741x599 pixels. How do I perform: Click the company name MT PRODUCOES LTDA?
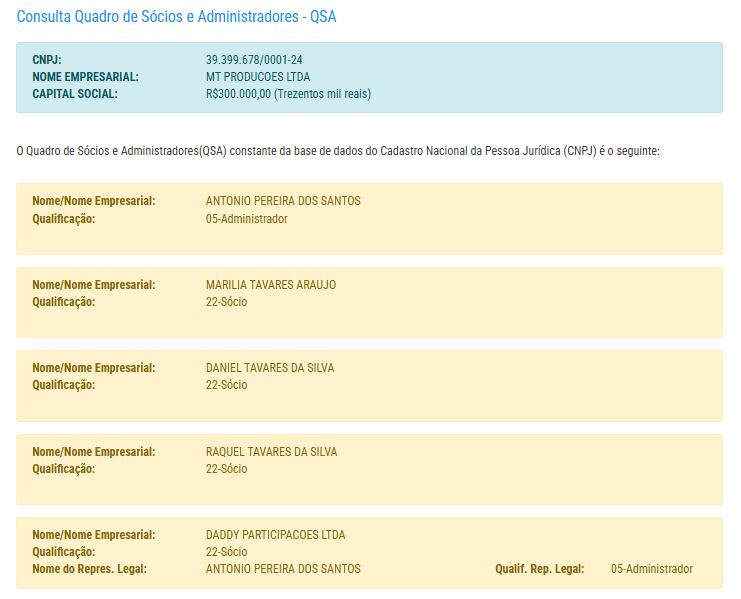coord(258,77)
